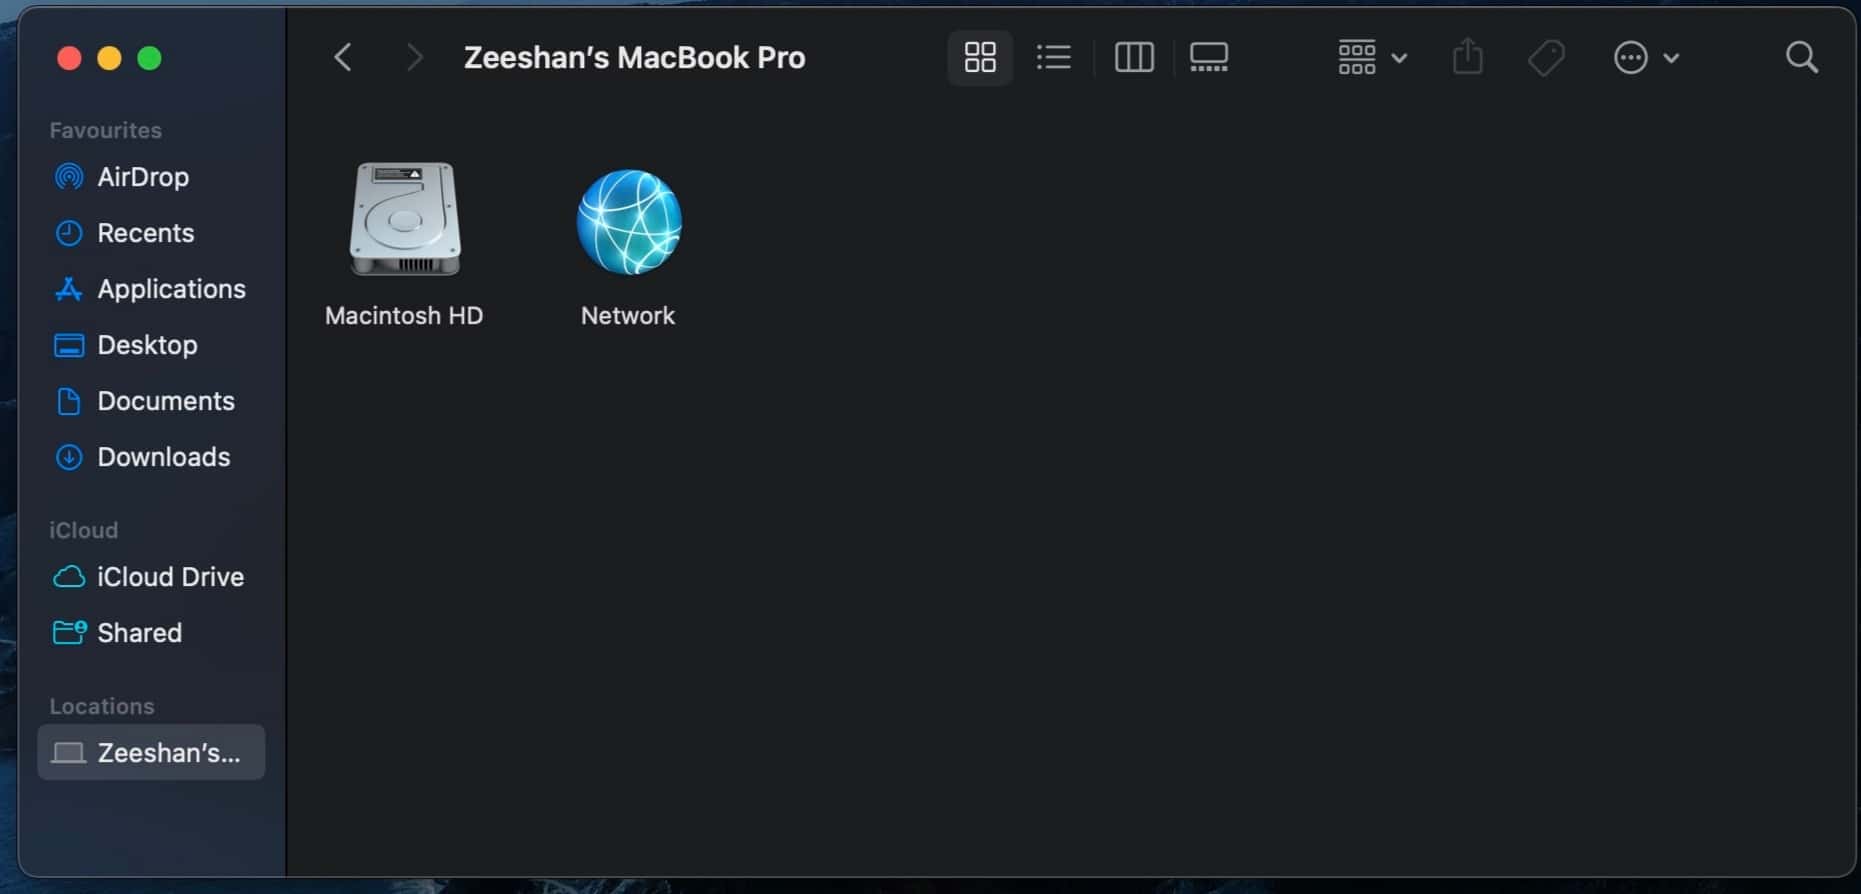Switch to column view

click(x=1134, y=57)
